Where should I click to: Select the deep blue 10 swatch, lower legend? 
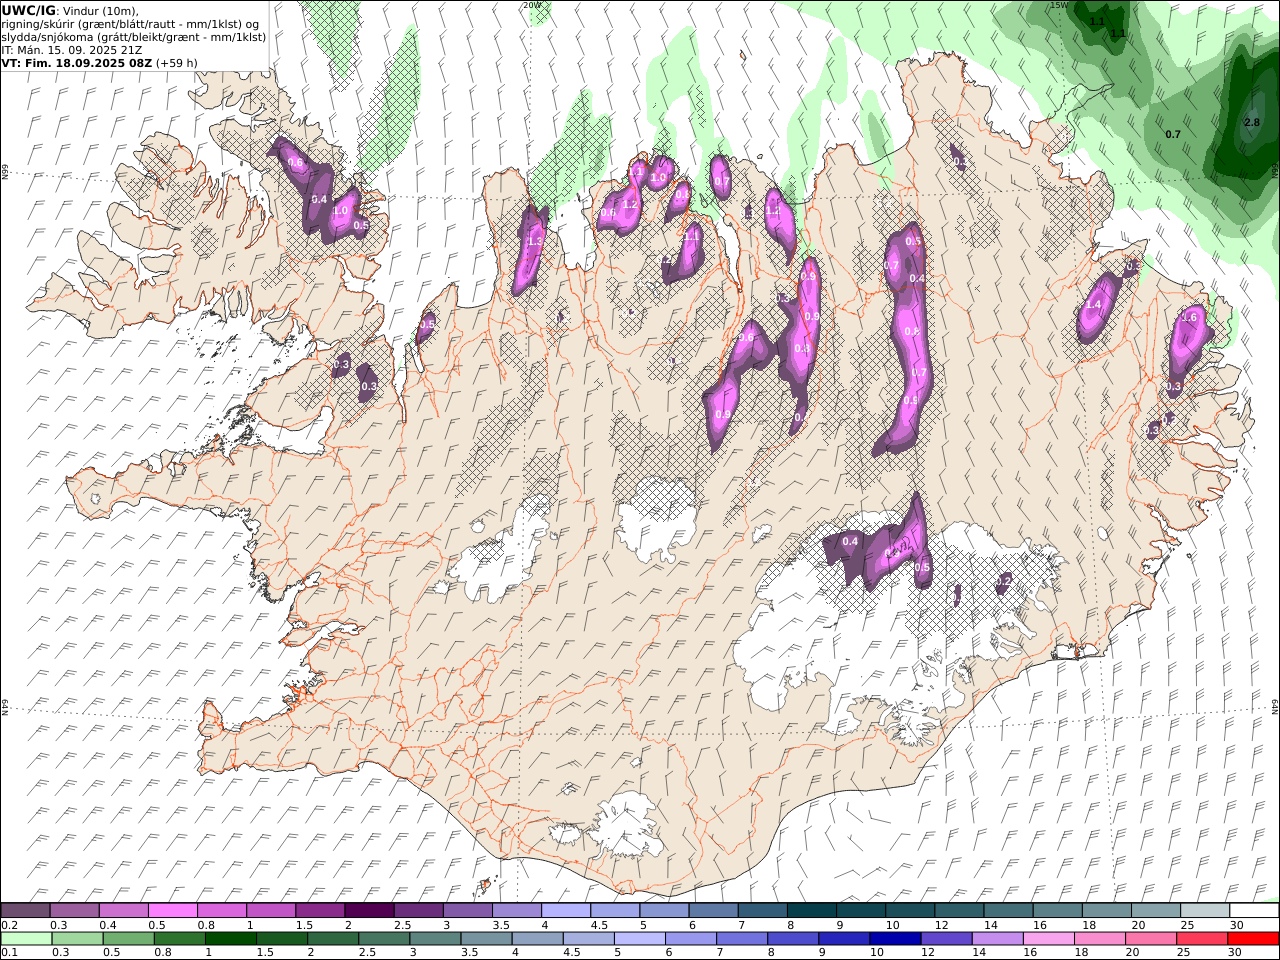coord(896,939)
